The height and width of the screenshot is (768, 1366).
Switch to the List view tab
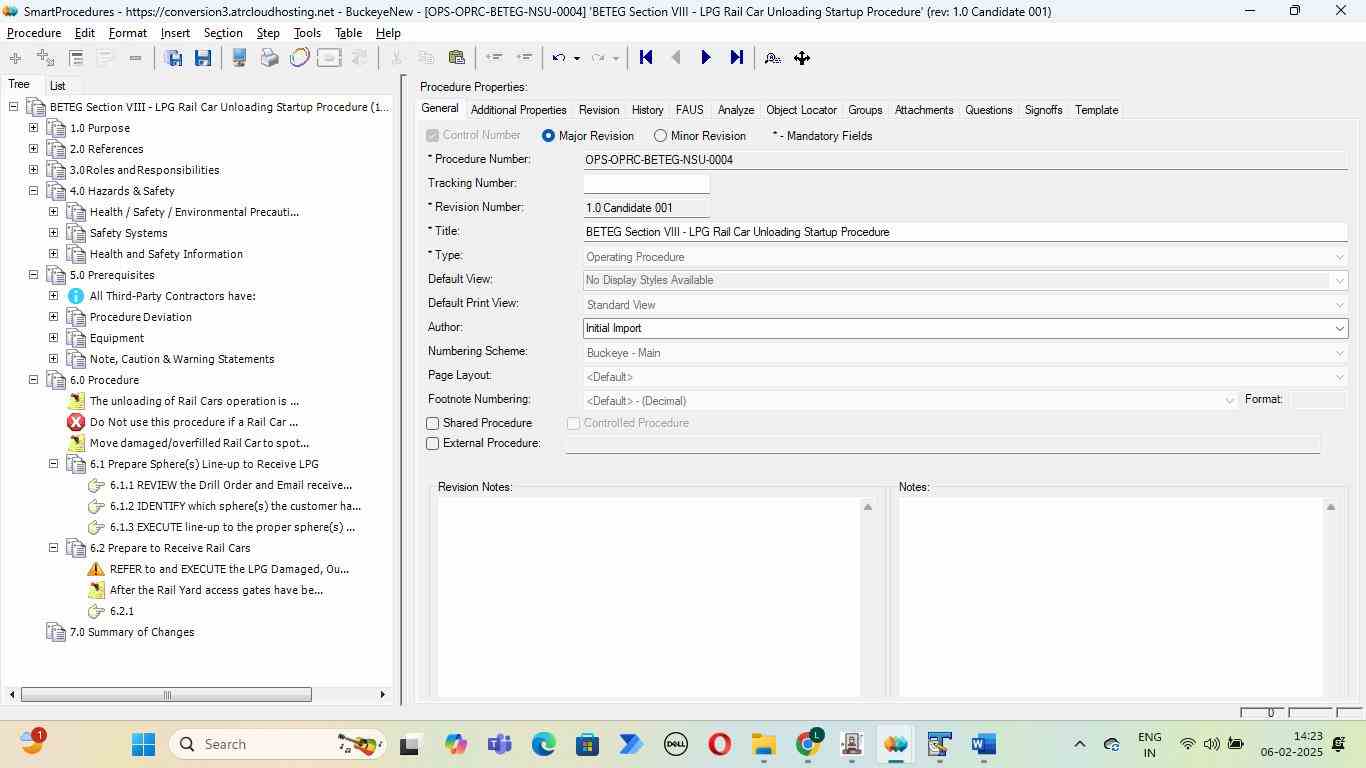pos(58,86)
